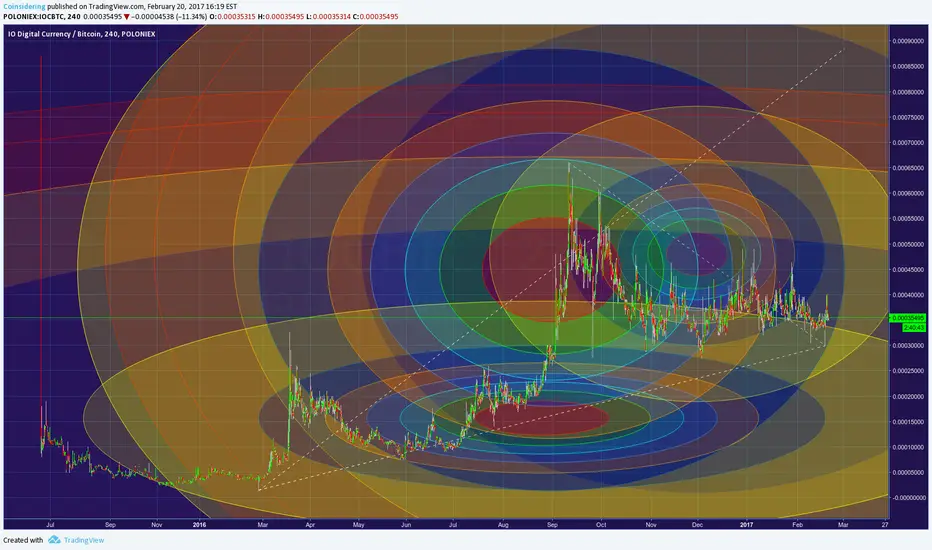This screenshot has width=932, height=550.
Task: Click the green current price label 0.00035495
Action: click(x=908, y=318)
